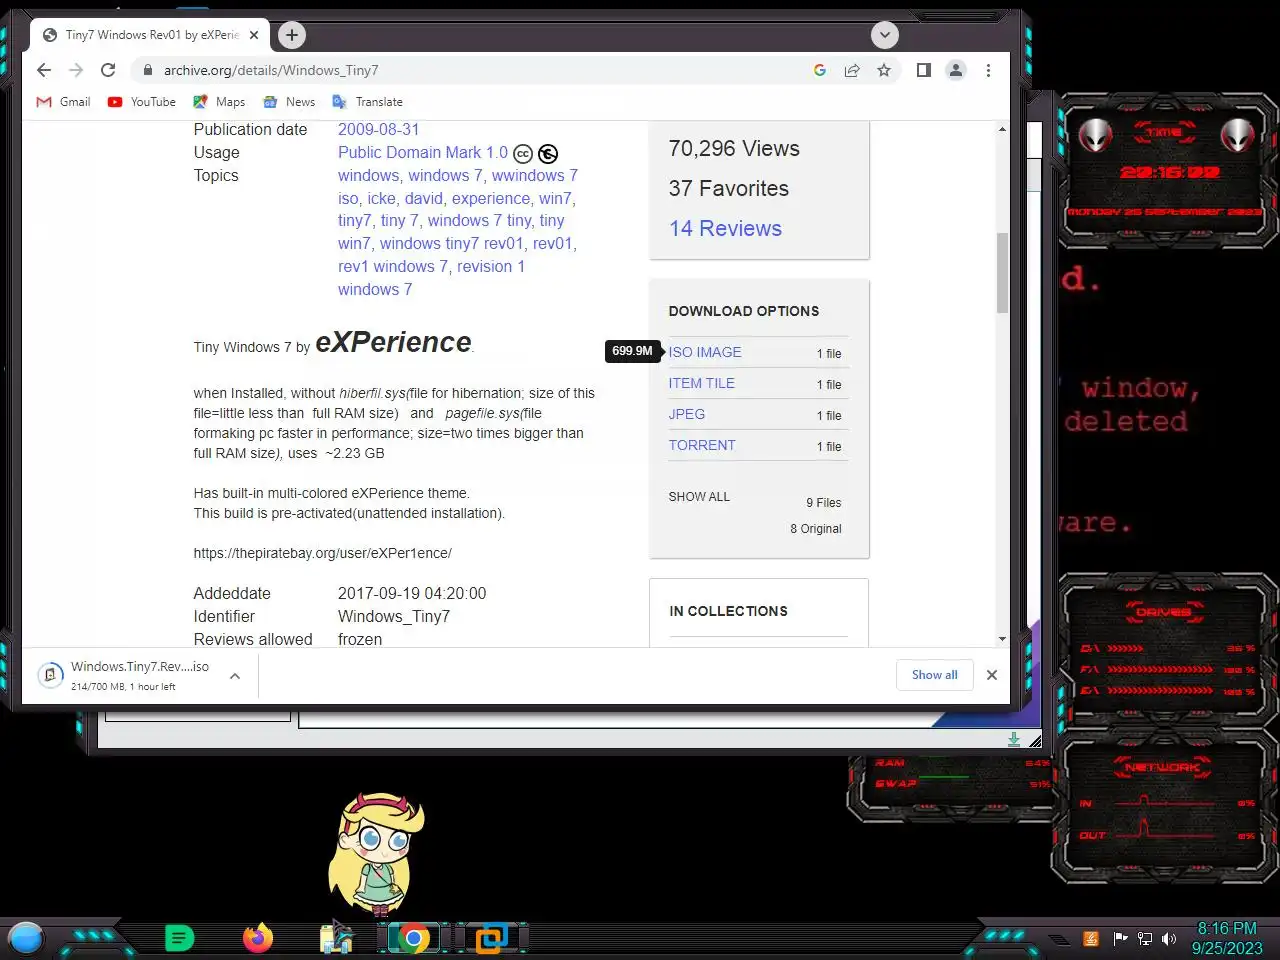Click the green download arrow in background window
The image size is (1280, 960).
pyautogui.click(x=1014, y=739)
